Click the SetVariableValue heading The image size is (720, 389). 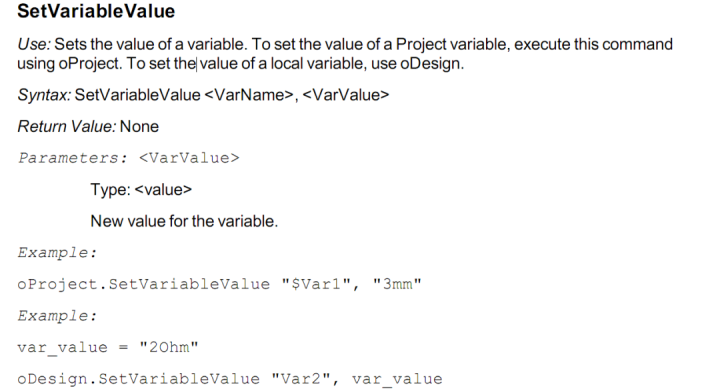(x=96, y=11)
